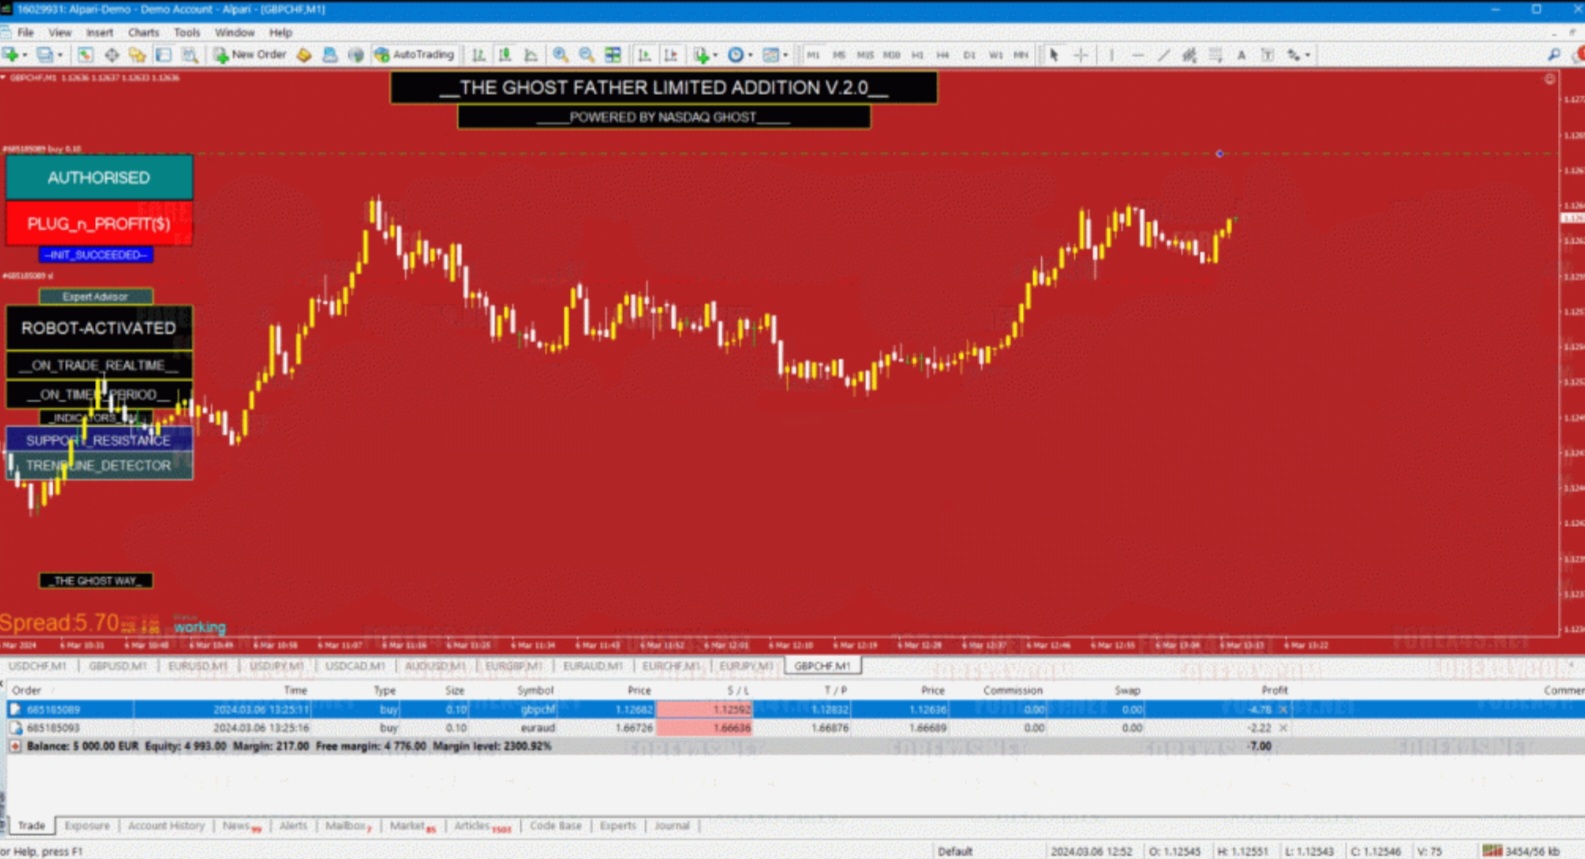Open the Periodicity clock icon
This screenshot has width=1585, height=859.
(736, 55)
